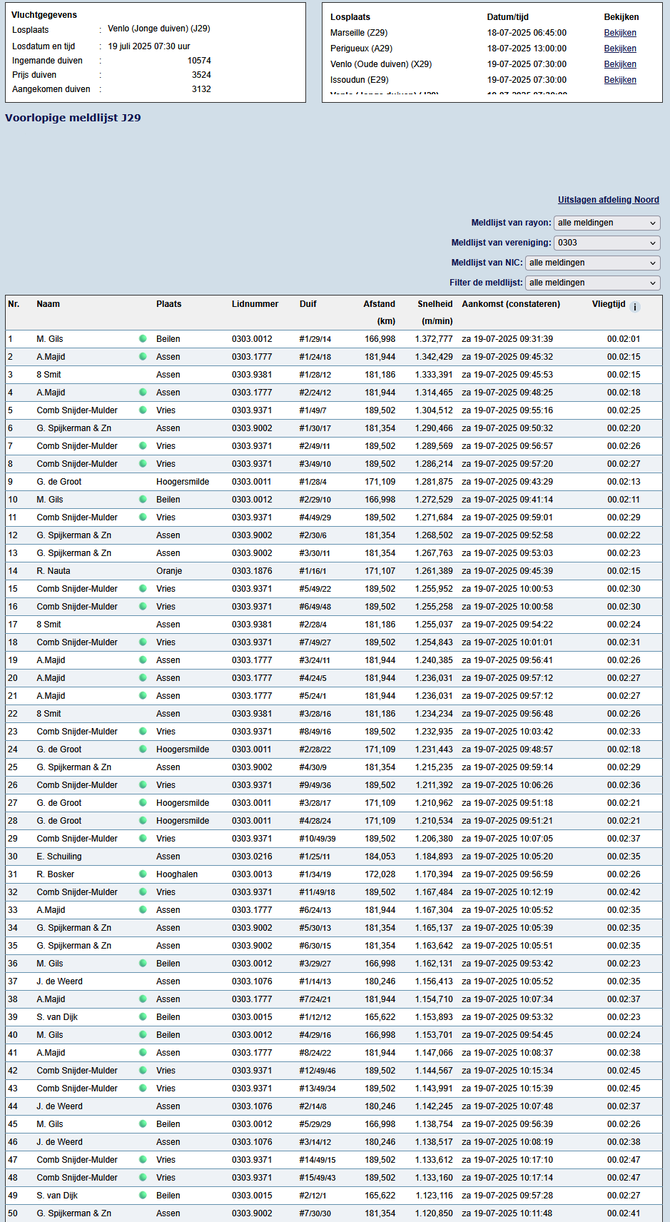The width and height of the screenshot is (670, 1222).
Task: Click green dot in row 19 A.Majid
Action: pos(143,660)
